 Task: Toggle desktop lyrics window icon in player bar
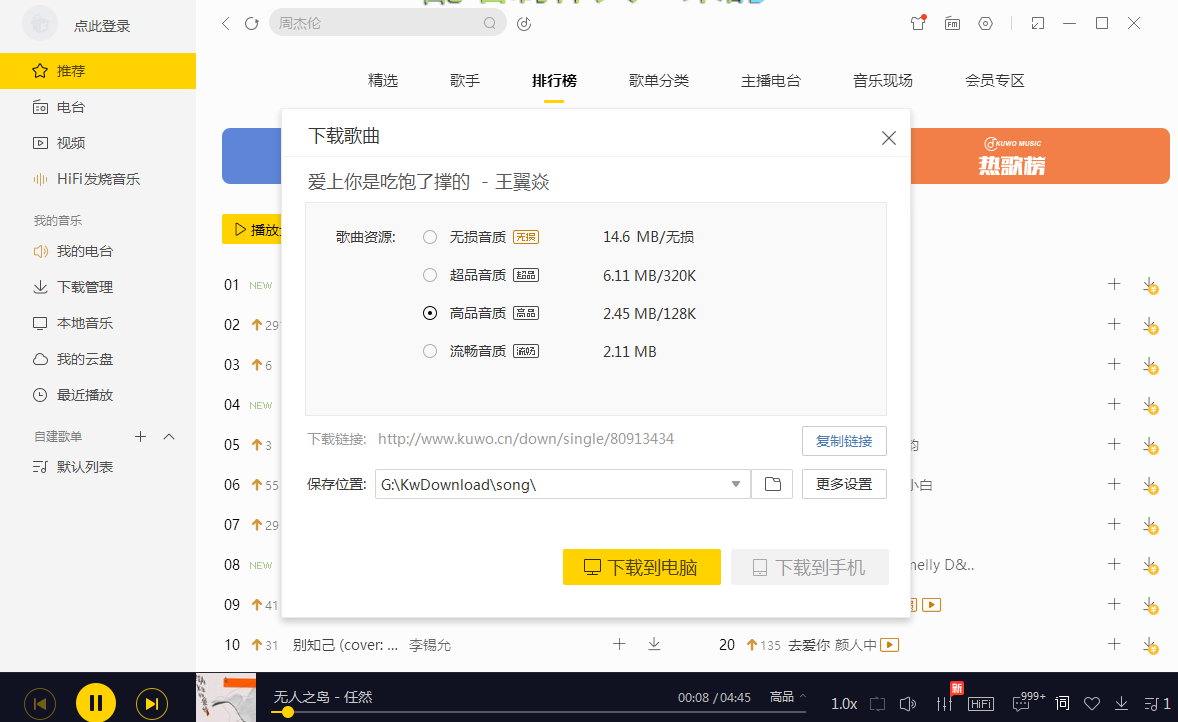point(877,704)
